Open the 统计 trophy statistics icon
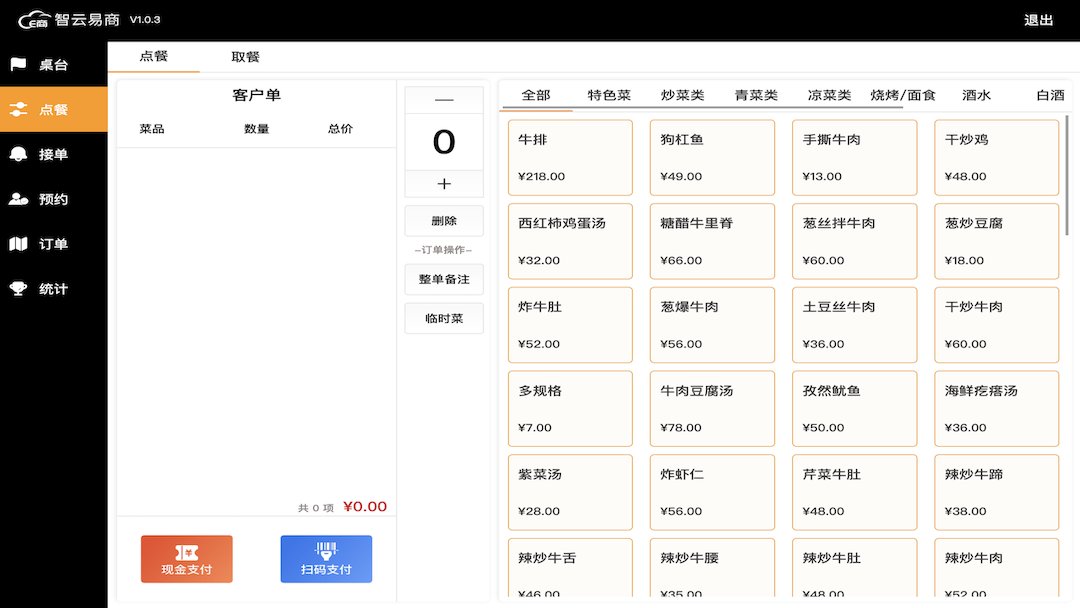 tap(19, 289)
